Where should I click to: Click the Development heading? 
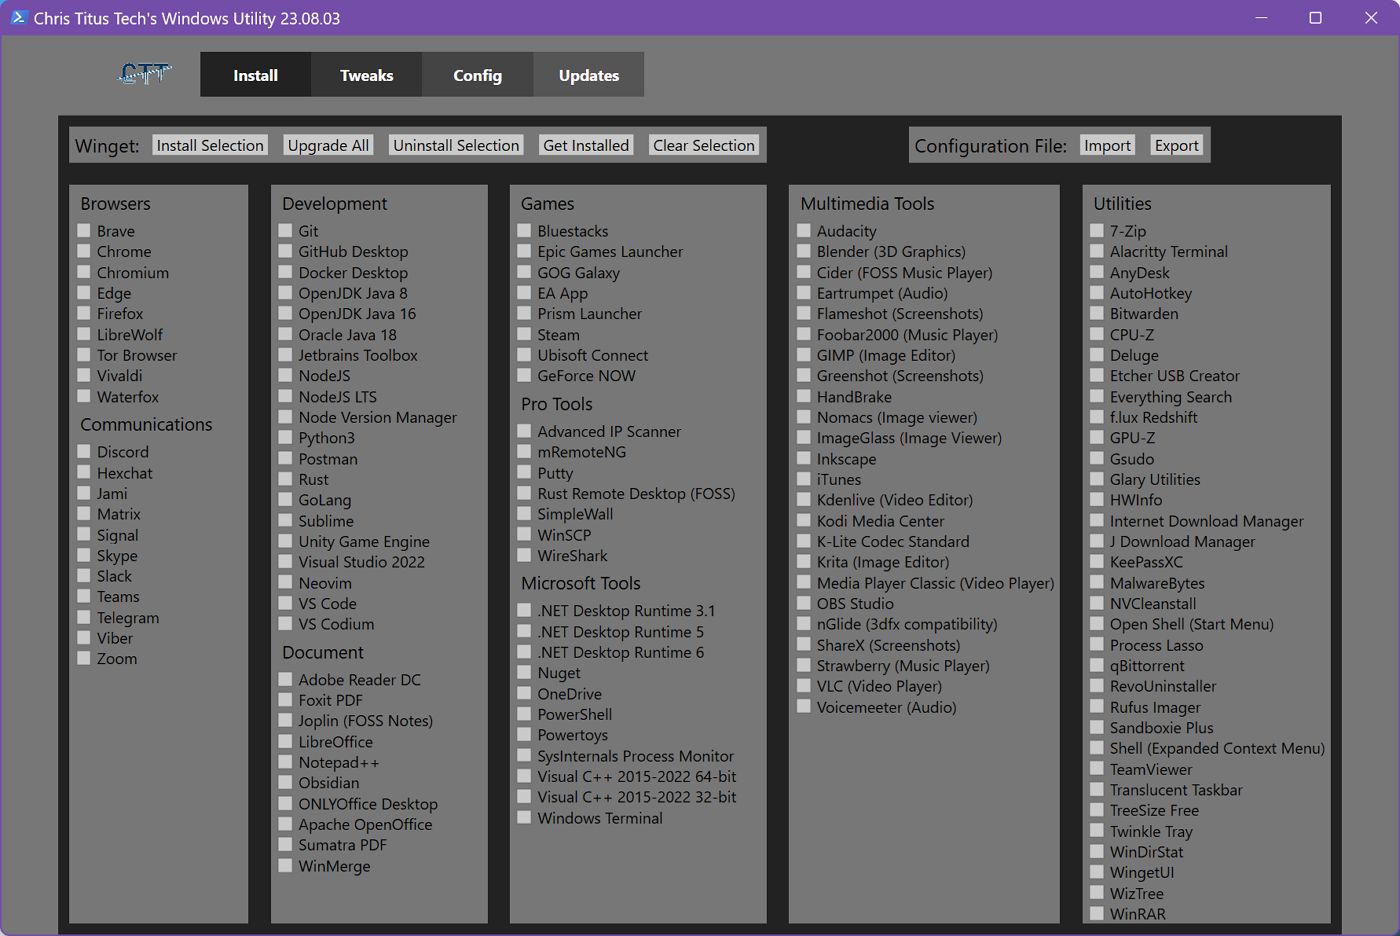(x=334, y=203)
